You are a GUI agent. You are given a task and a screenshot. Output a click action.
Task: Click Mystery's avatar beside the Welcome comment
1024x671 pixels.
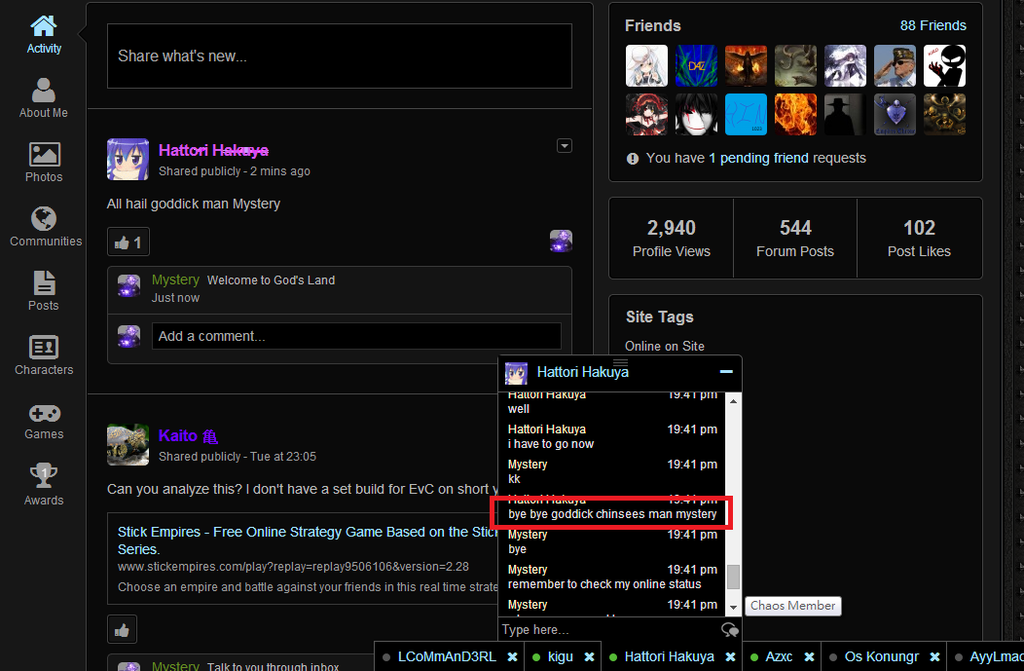(x=129, y=286)
